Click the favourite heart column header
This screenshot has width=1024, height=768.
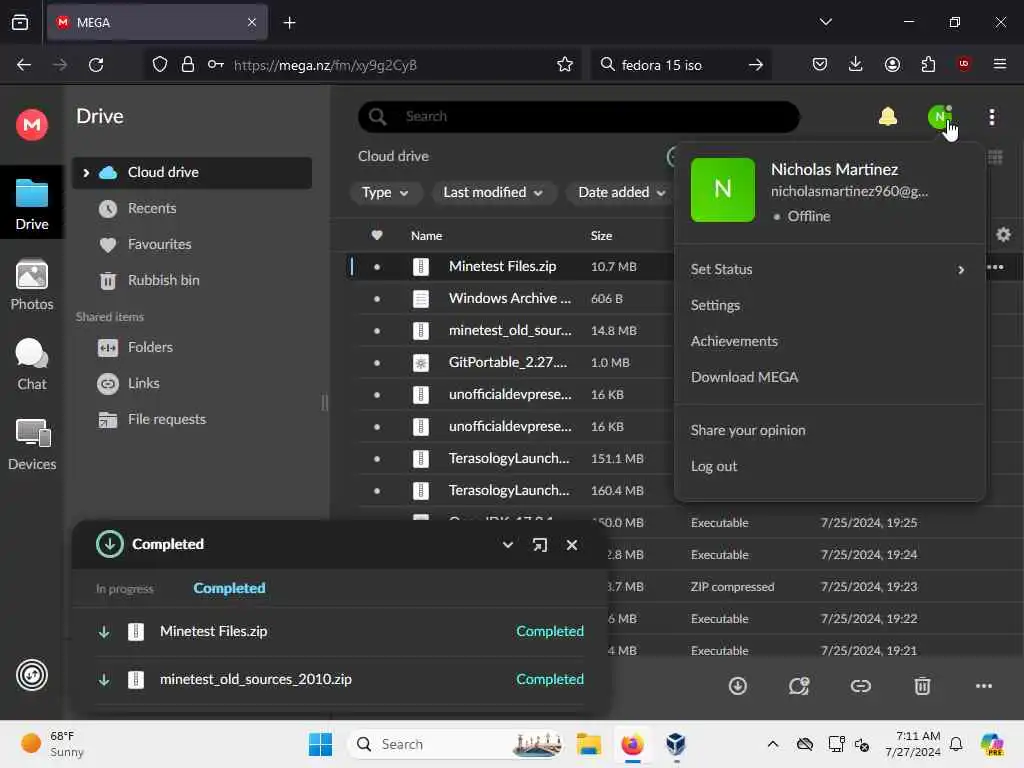[x=377, y=235]
